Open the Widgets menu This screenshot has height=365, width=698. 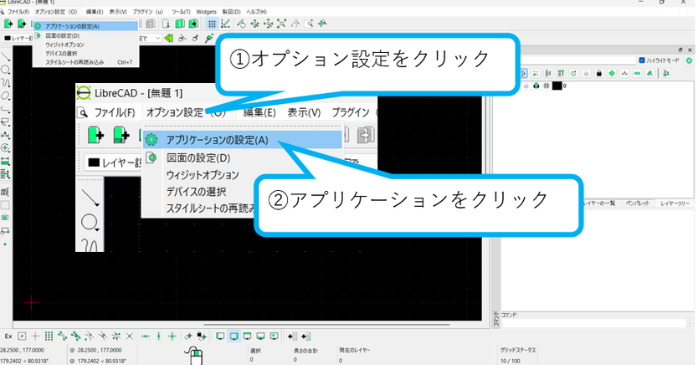206,12
